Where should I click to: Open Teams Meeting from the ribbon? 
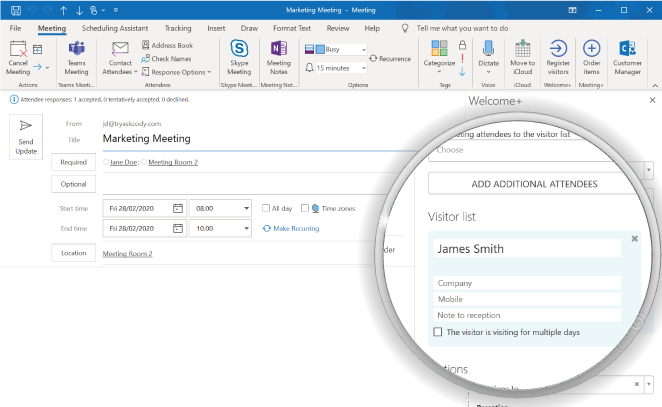click(76, 58)
